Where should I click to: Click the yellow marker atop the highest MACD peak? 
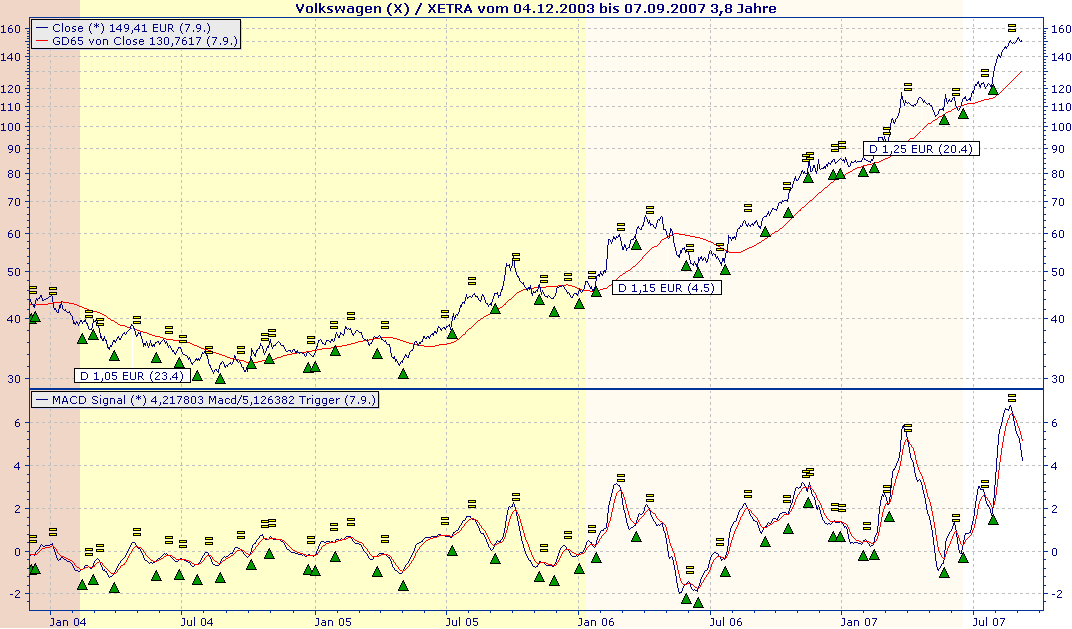click(x=1012, y=398)
